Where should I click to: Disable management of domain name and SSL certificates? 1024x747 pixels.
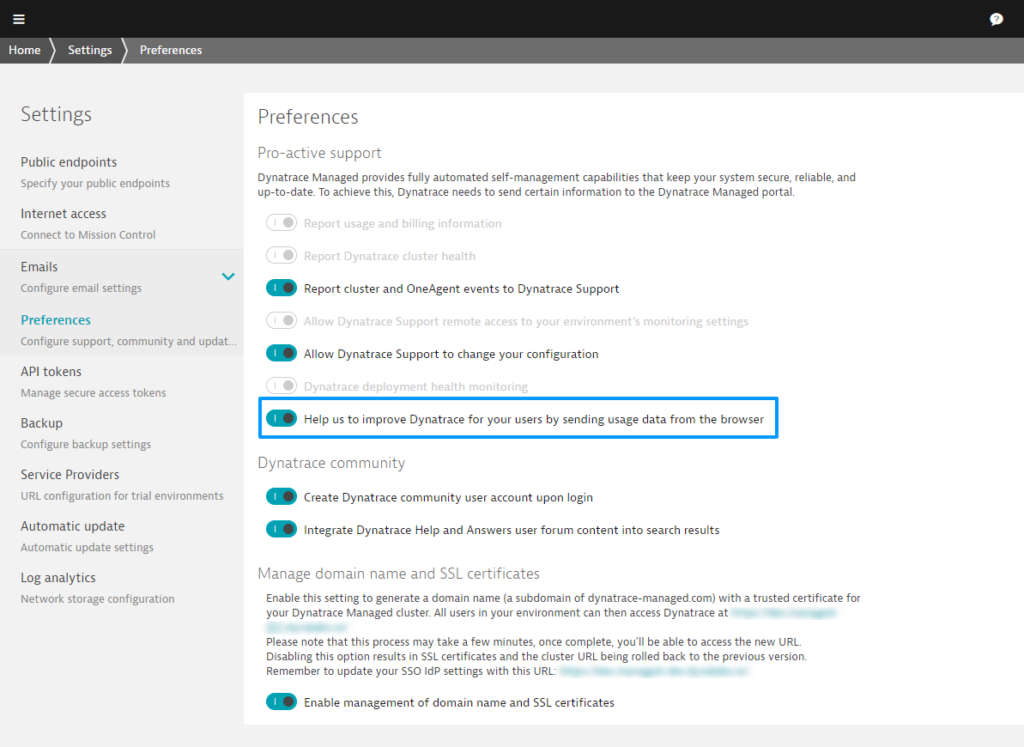click(x=281, y=702)
